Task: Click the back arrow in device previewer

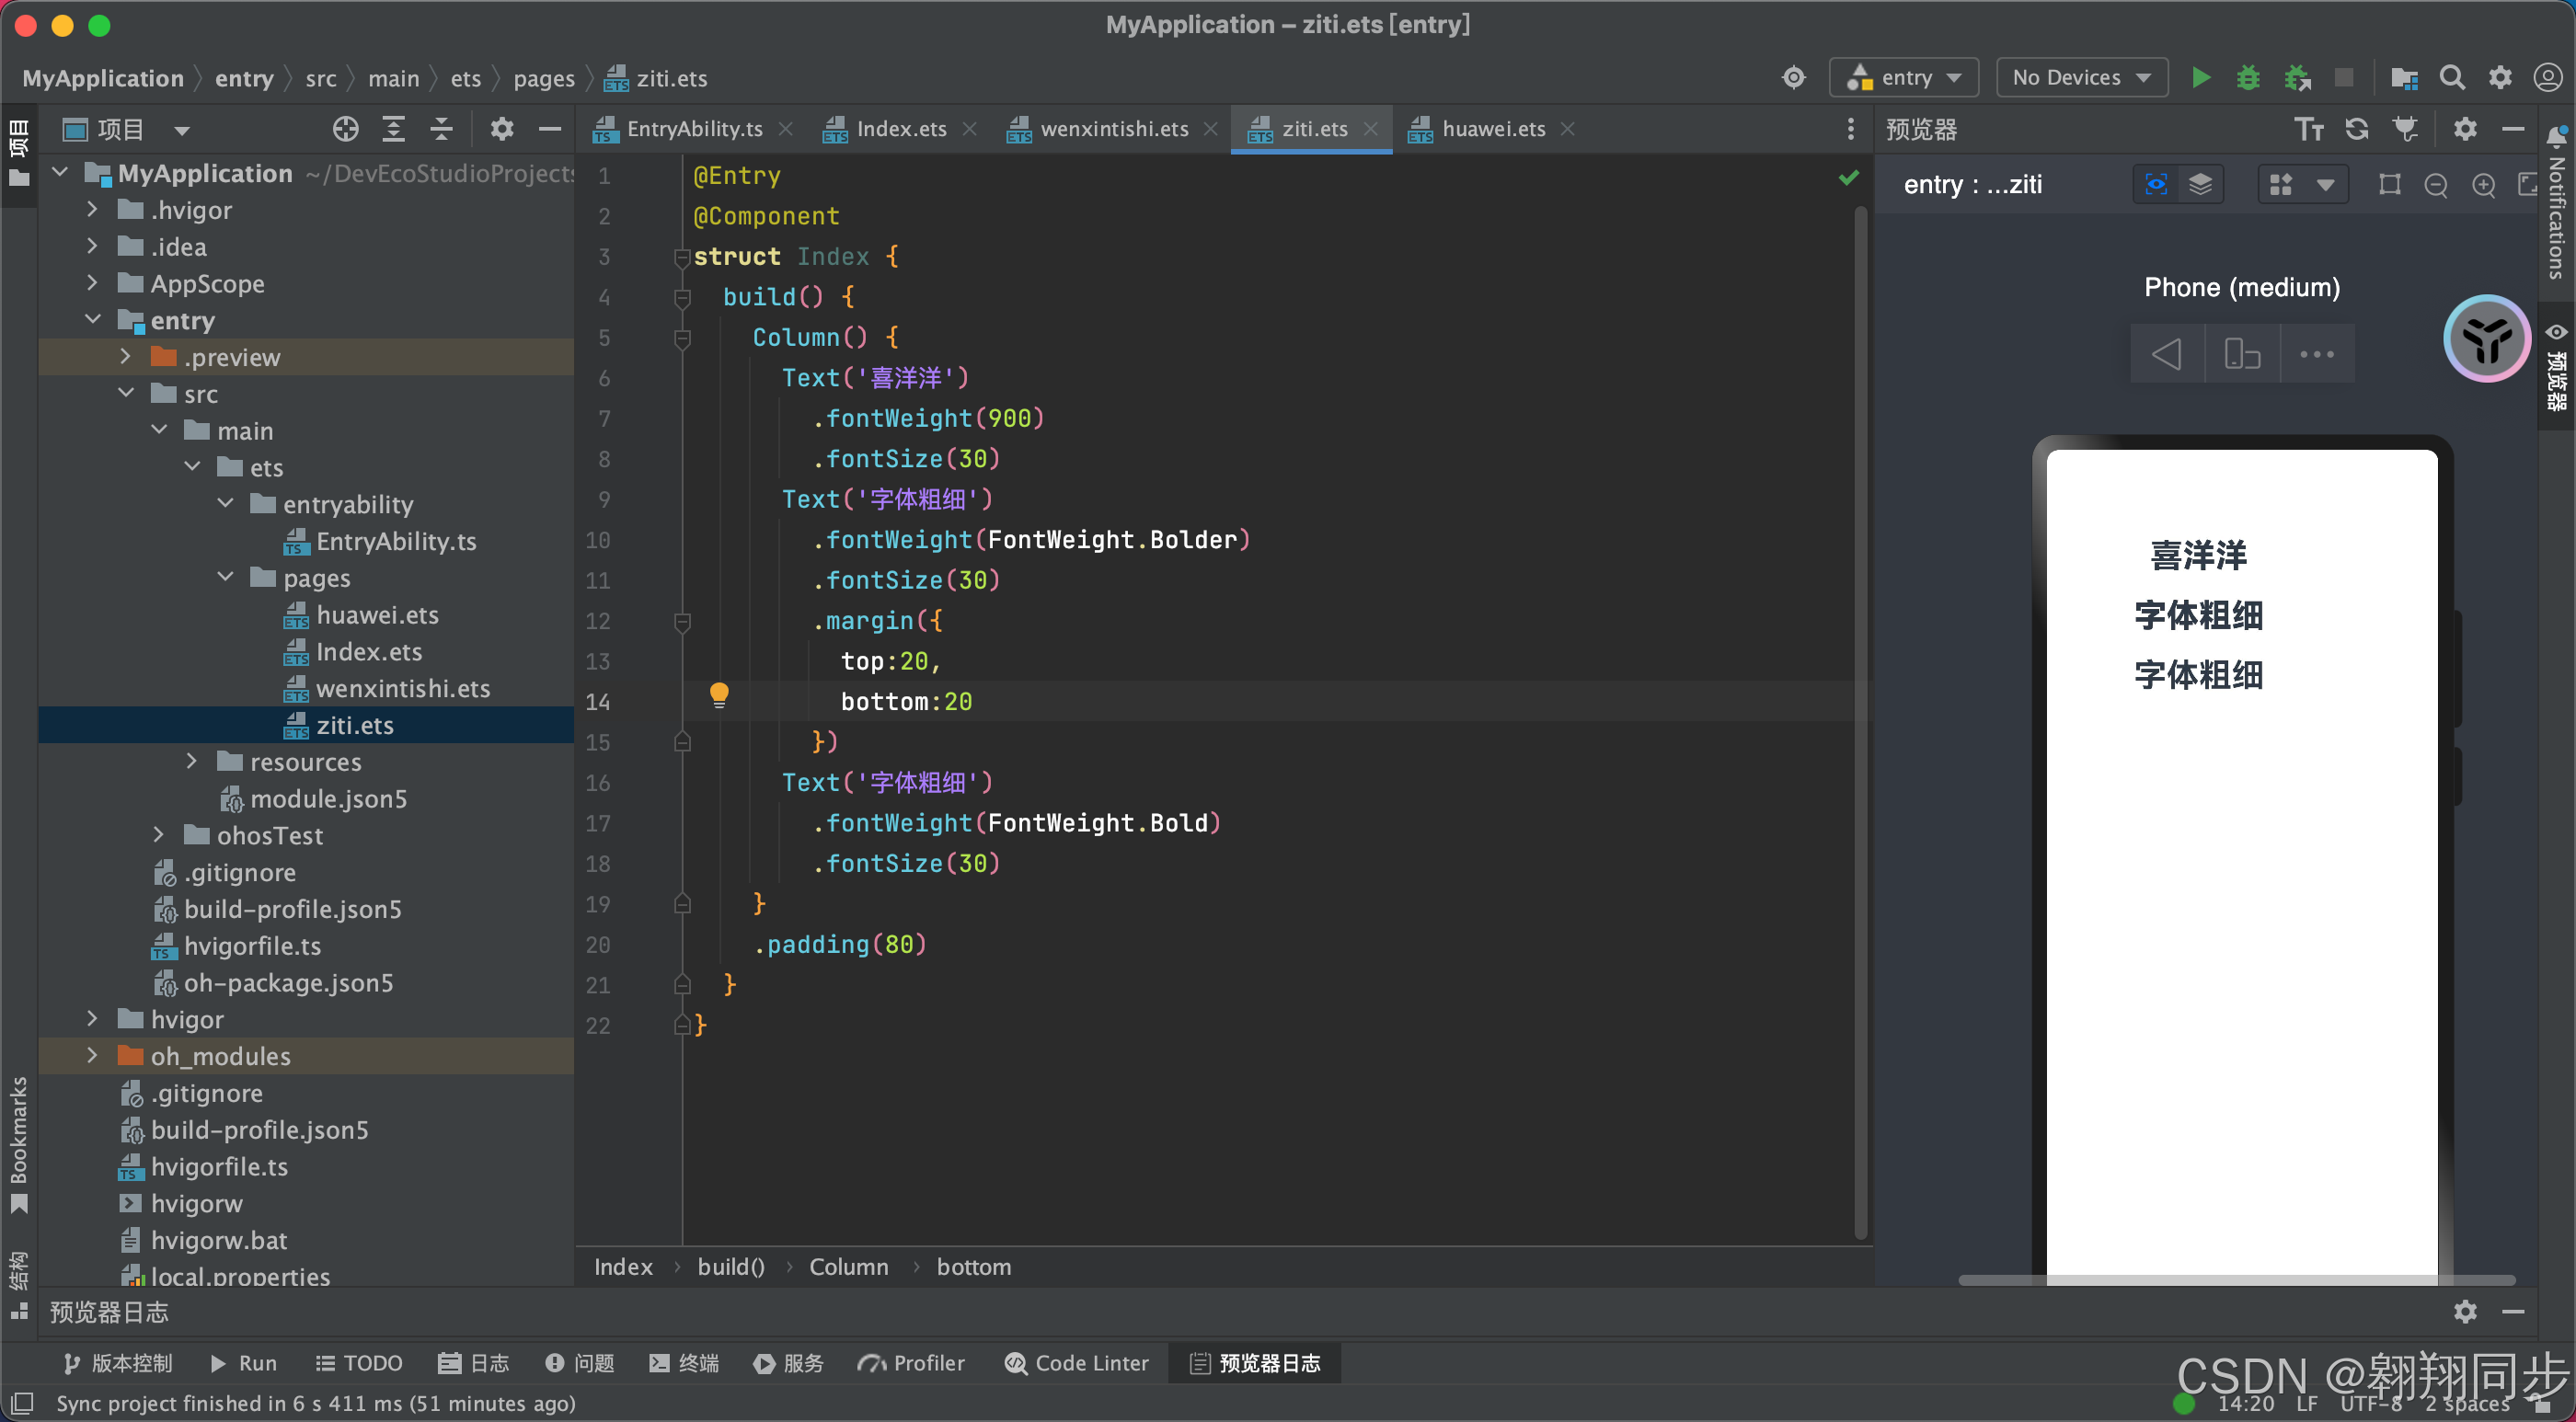Action: click(x=2166, y=354)
